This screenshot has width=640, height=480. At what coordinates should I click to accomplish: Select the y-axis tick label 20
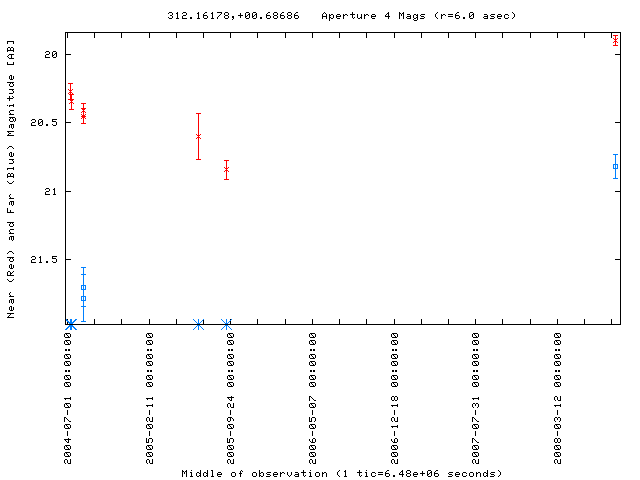coord(51,54)
